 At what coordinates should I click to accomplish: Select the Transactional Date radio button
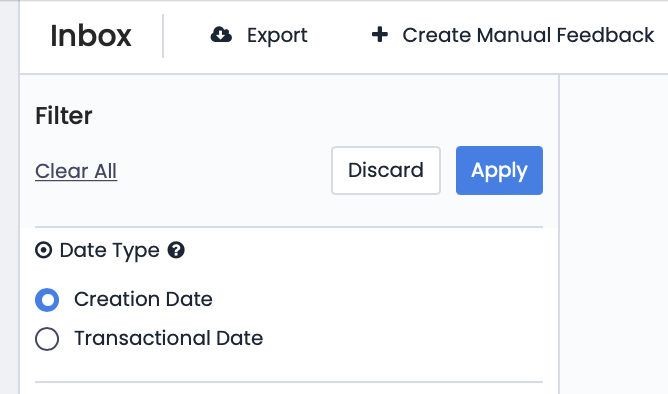click(47, 339)
